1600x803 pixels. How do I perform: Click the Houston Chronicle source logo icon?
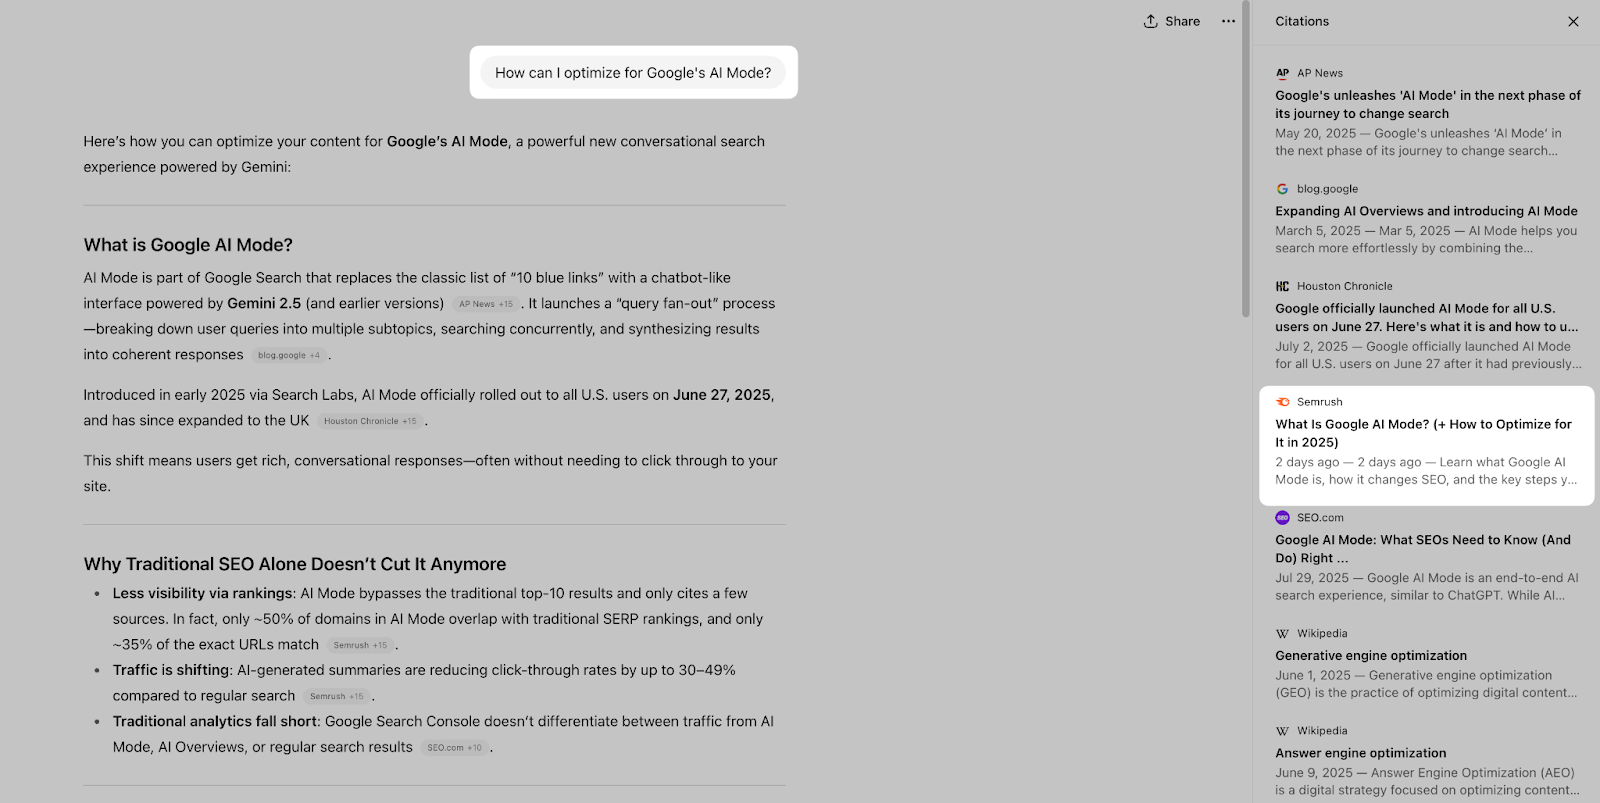[x=1282, y=286]
